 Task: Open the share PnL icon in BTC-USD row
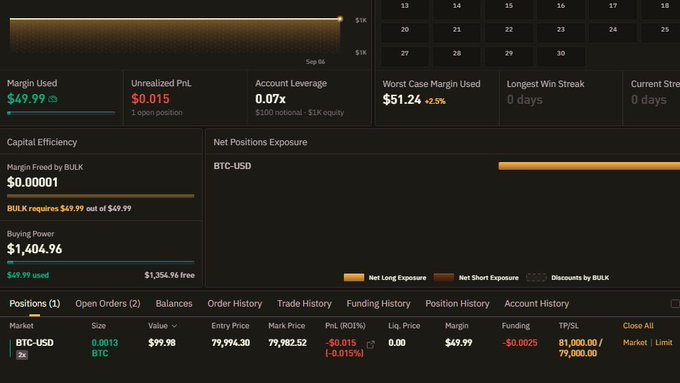370,344
